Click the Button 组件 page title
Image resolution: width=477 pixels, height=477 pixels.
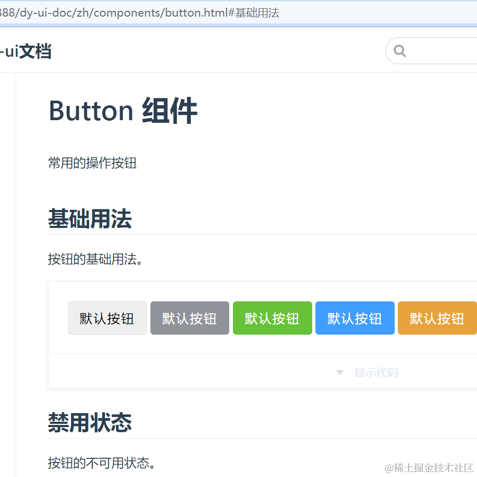point(123,111)
